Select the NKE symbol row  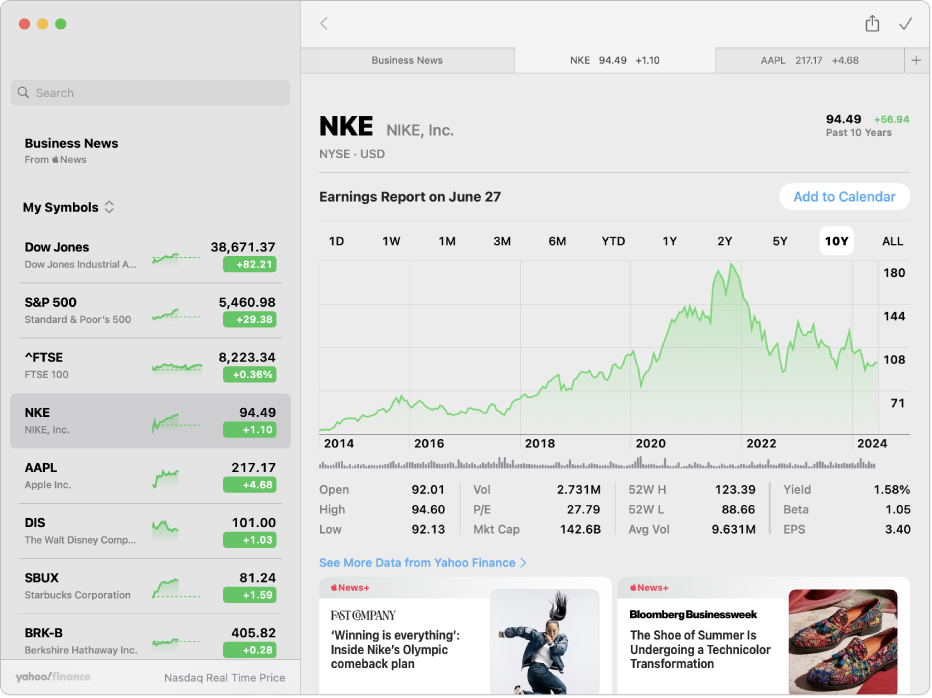[150, 421]
